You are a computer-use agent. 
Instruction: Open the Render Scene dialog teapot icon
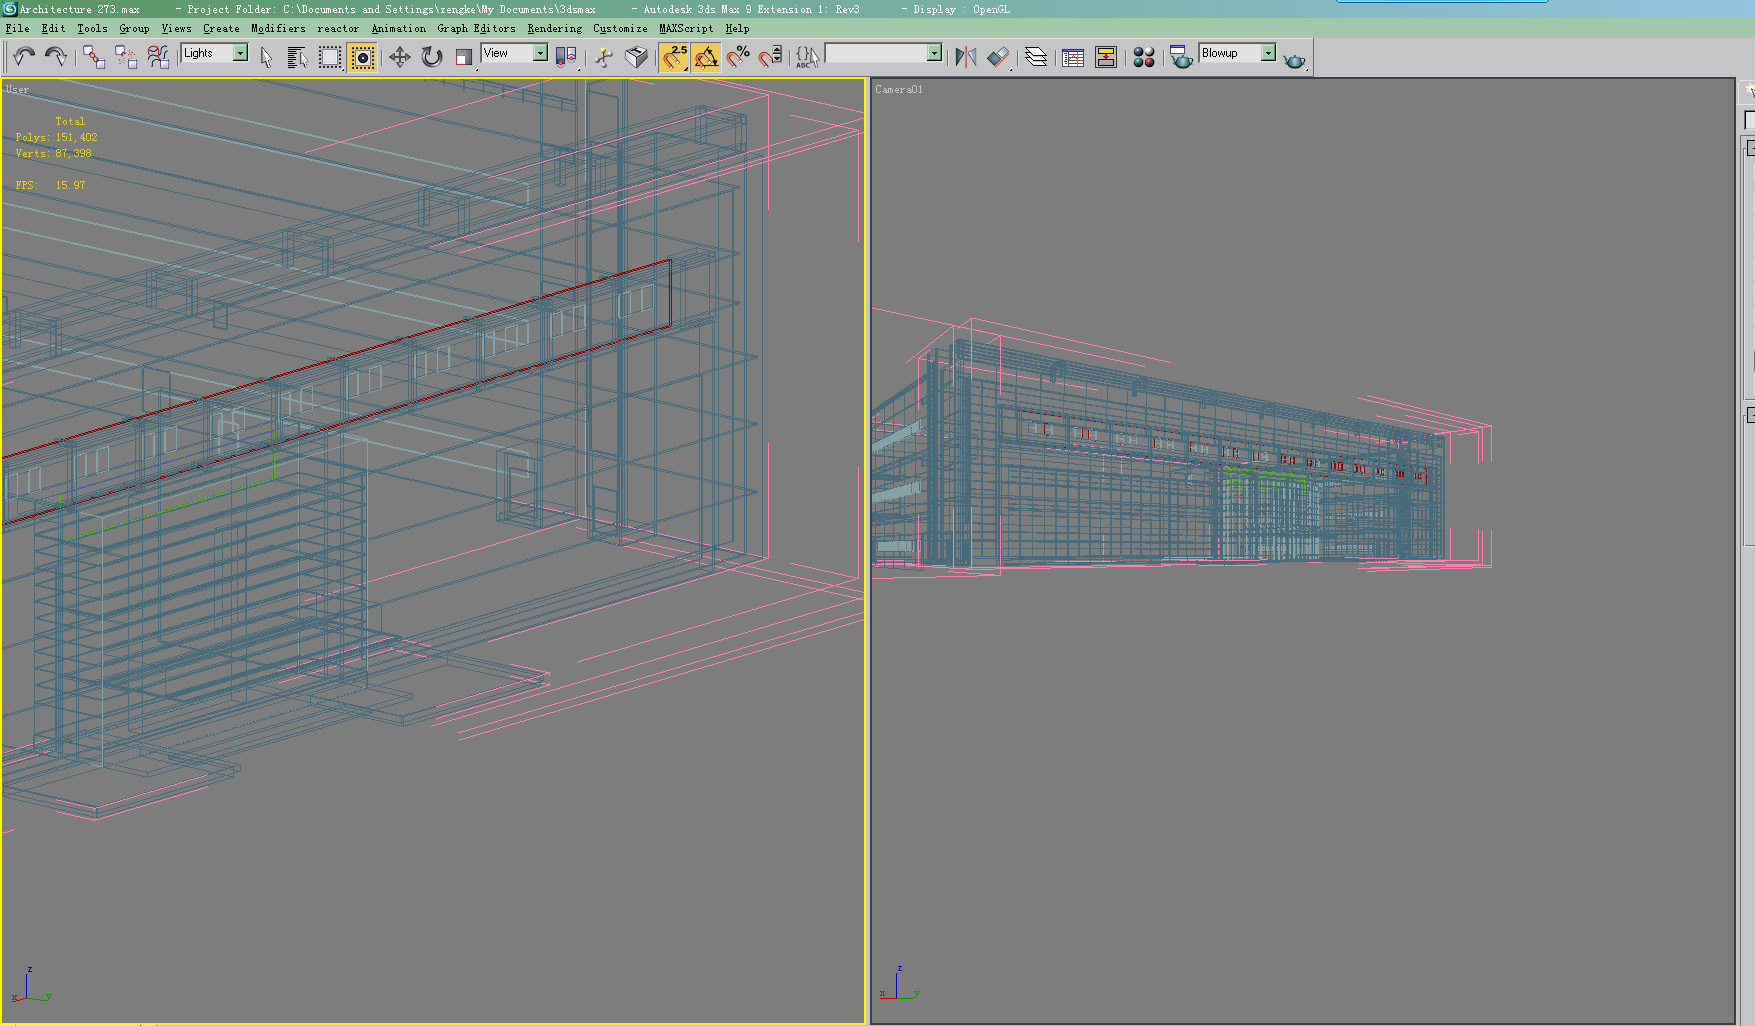coord(1181,58)
